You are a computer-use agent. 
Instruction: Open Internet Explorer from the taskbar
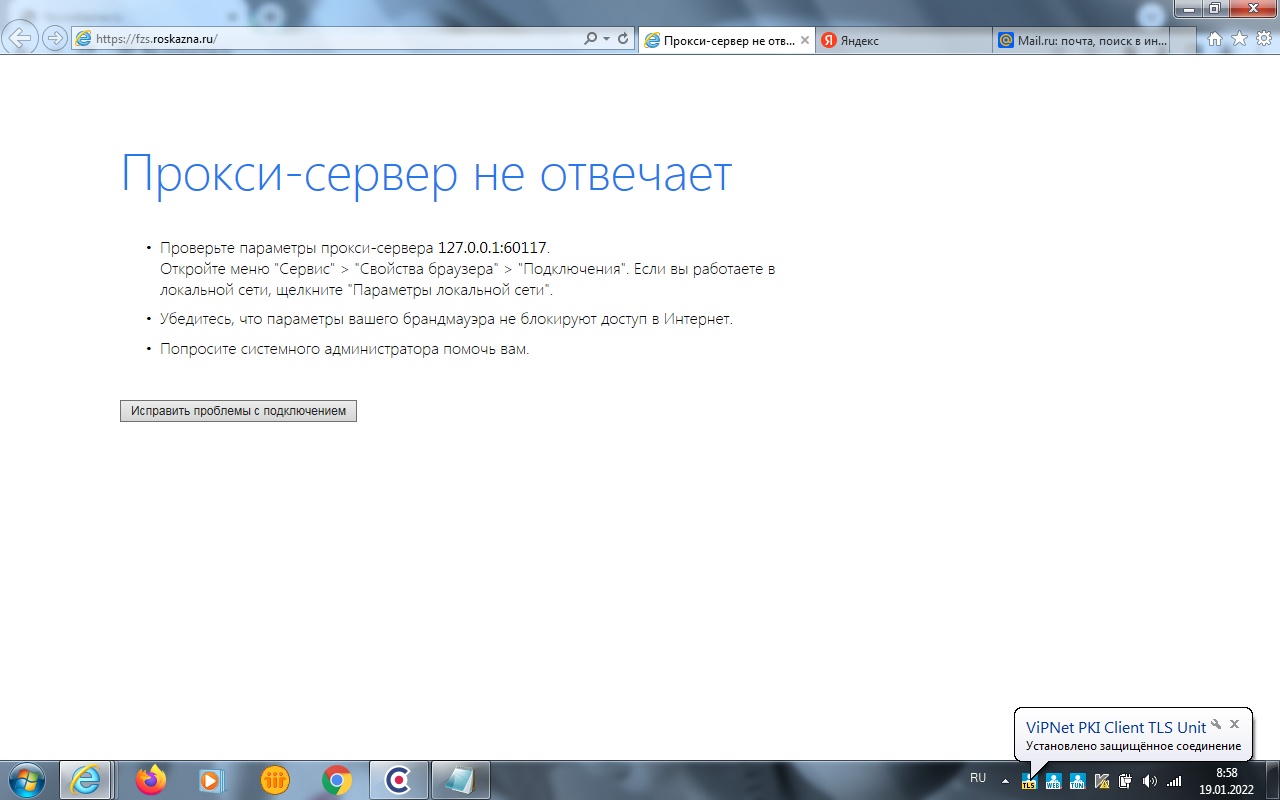click(85, 780)
